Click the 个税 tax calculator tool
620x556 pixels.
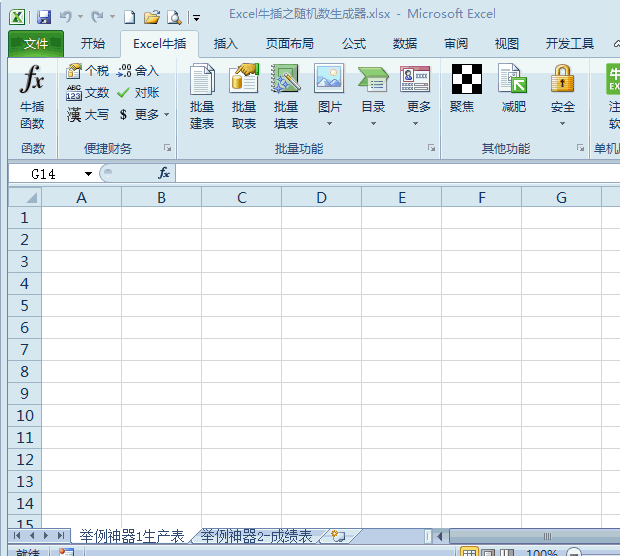coord(88,71)
